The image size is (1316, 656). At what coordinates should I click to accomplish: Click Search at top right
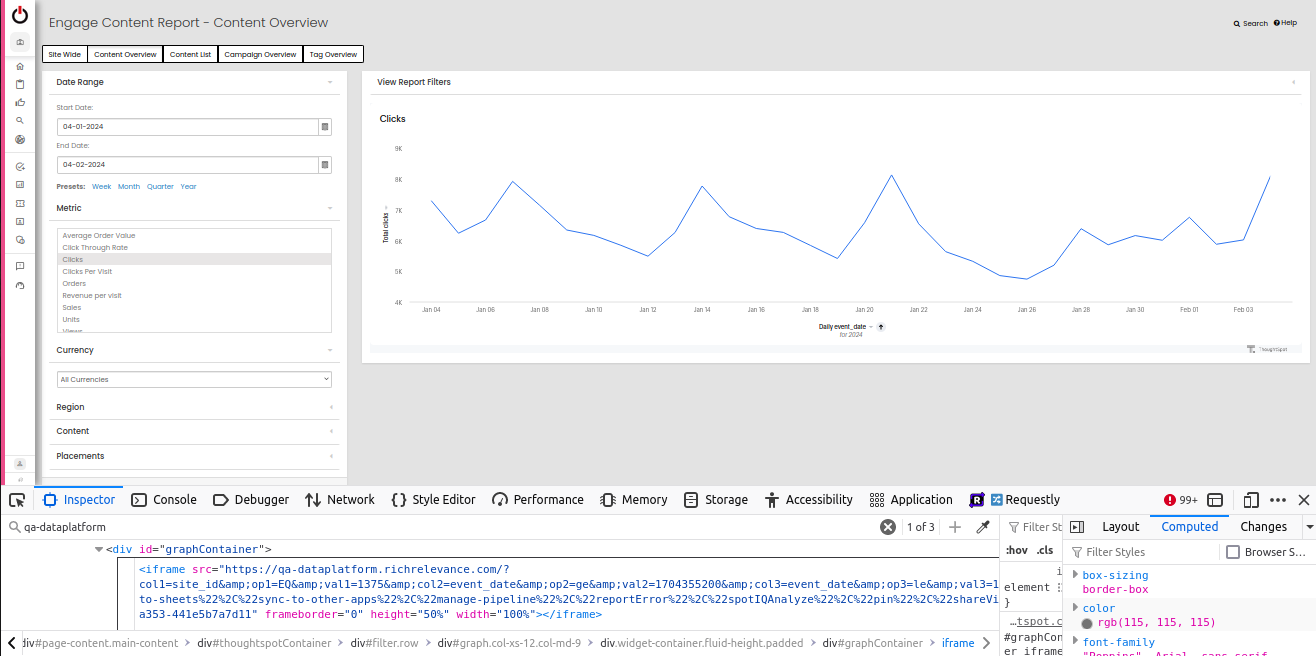click(x=1250, y=23)
